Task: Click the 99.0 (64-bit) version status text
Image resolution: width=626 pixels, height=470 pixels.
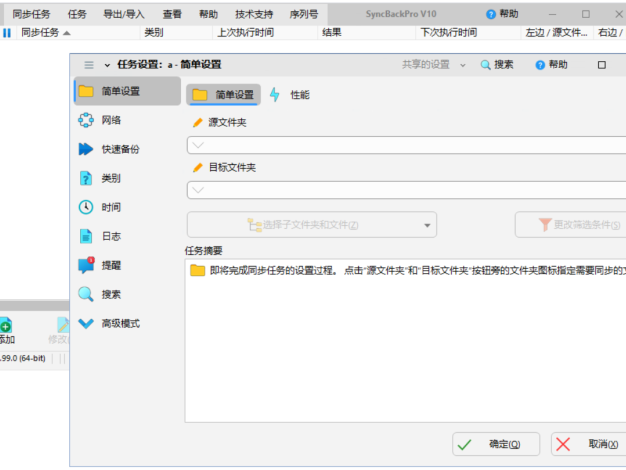Action: tap(23, 358)
